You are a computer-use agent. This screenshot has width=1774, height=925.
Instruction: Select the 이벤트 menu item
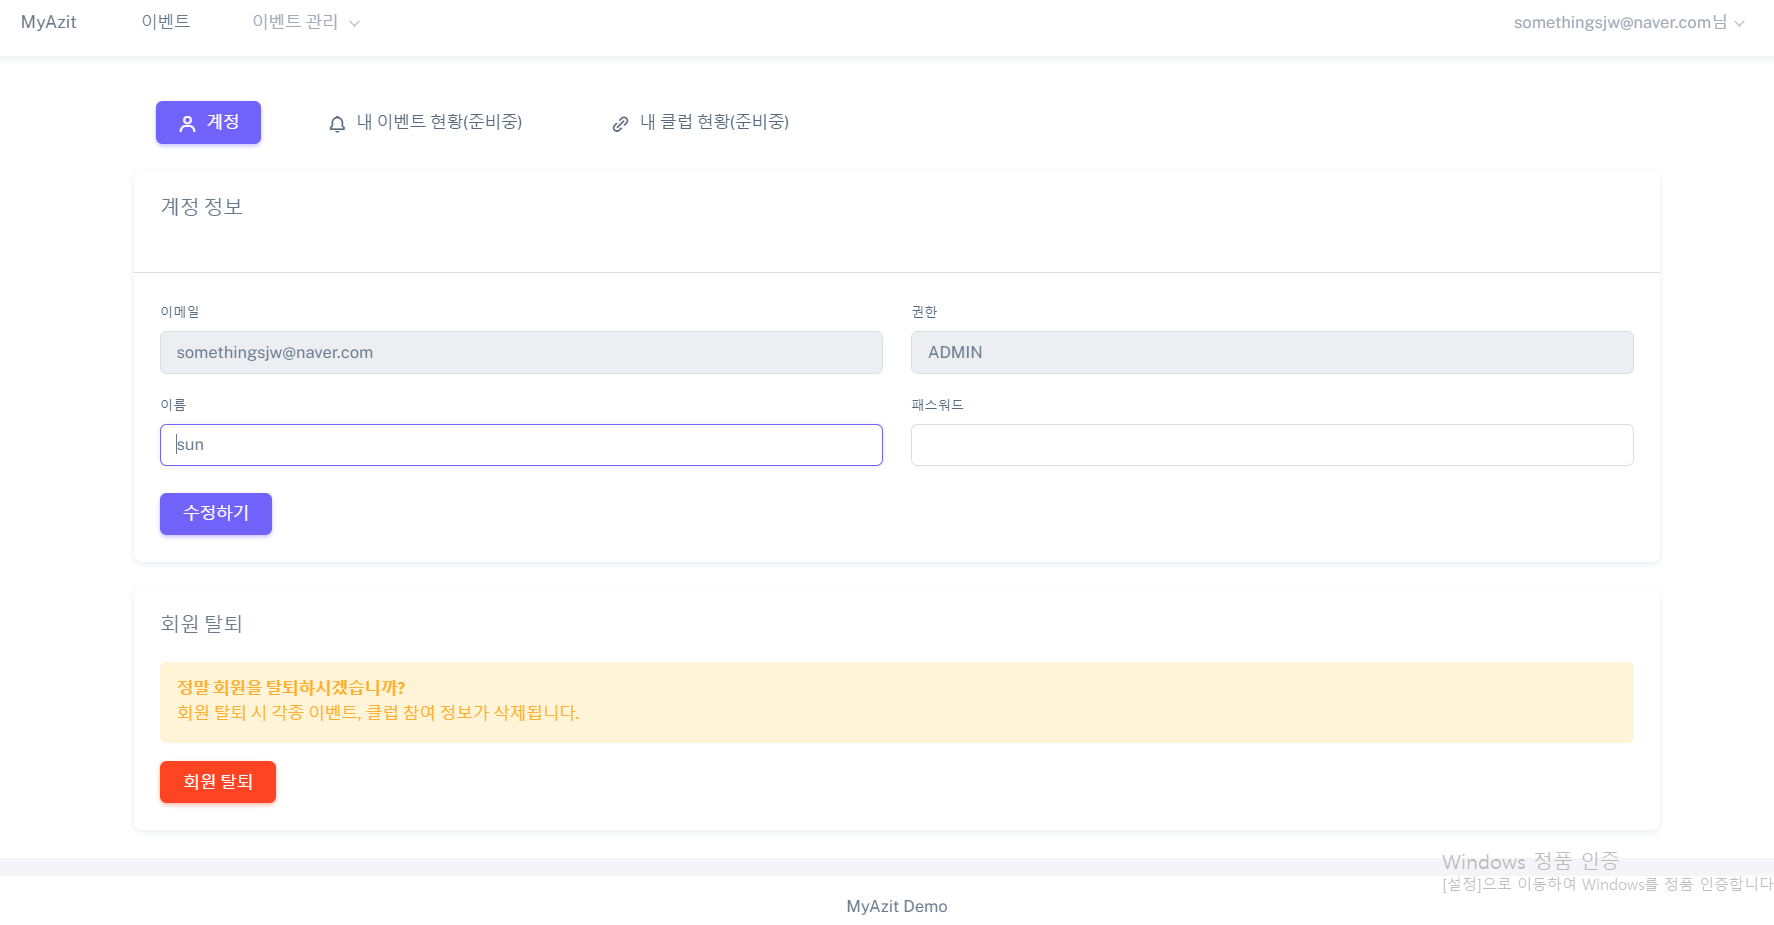click(165, 21)
